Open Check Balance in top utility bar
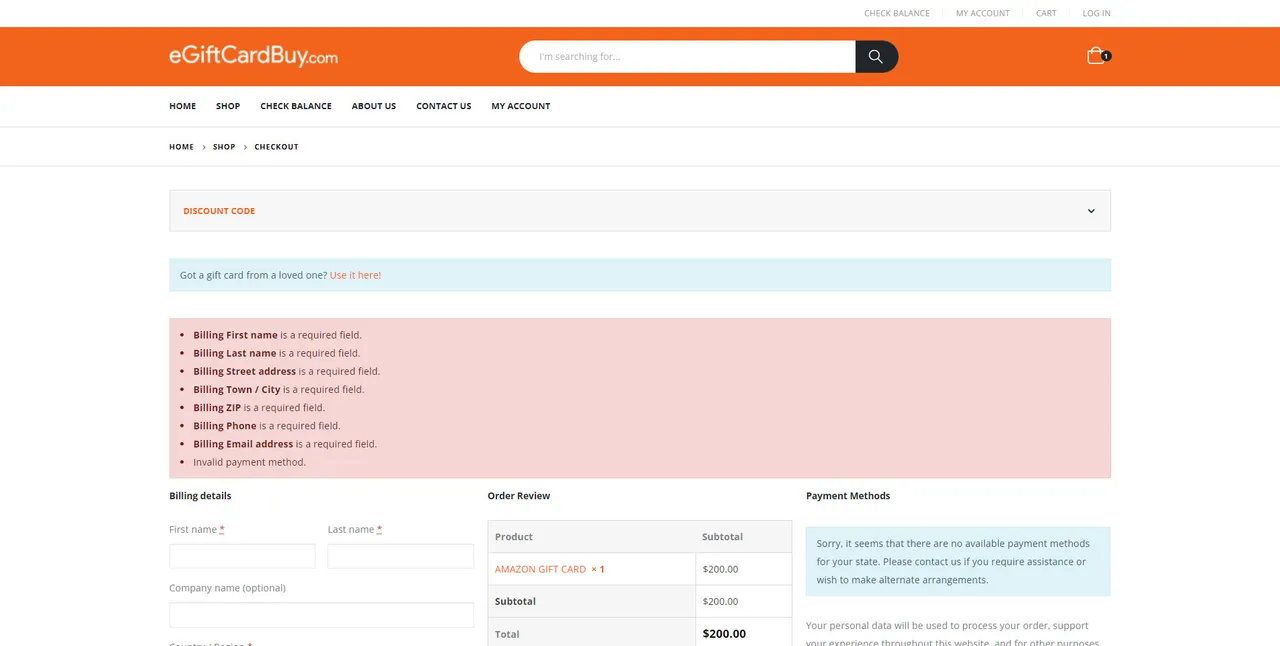 tap(897, 13)
